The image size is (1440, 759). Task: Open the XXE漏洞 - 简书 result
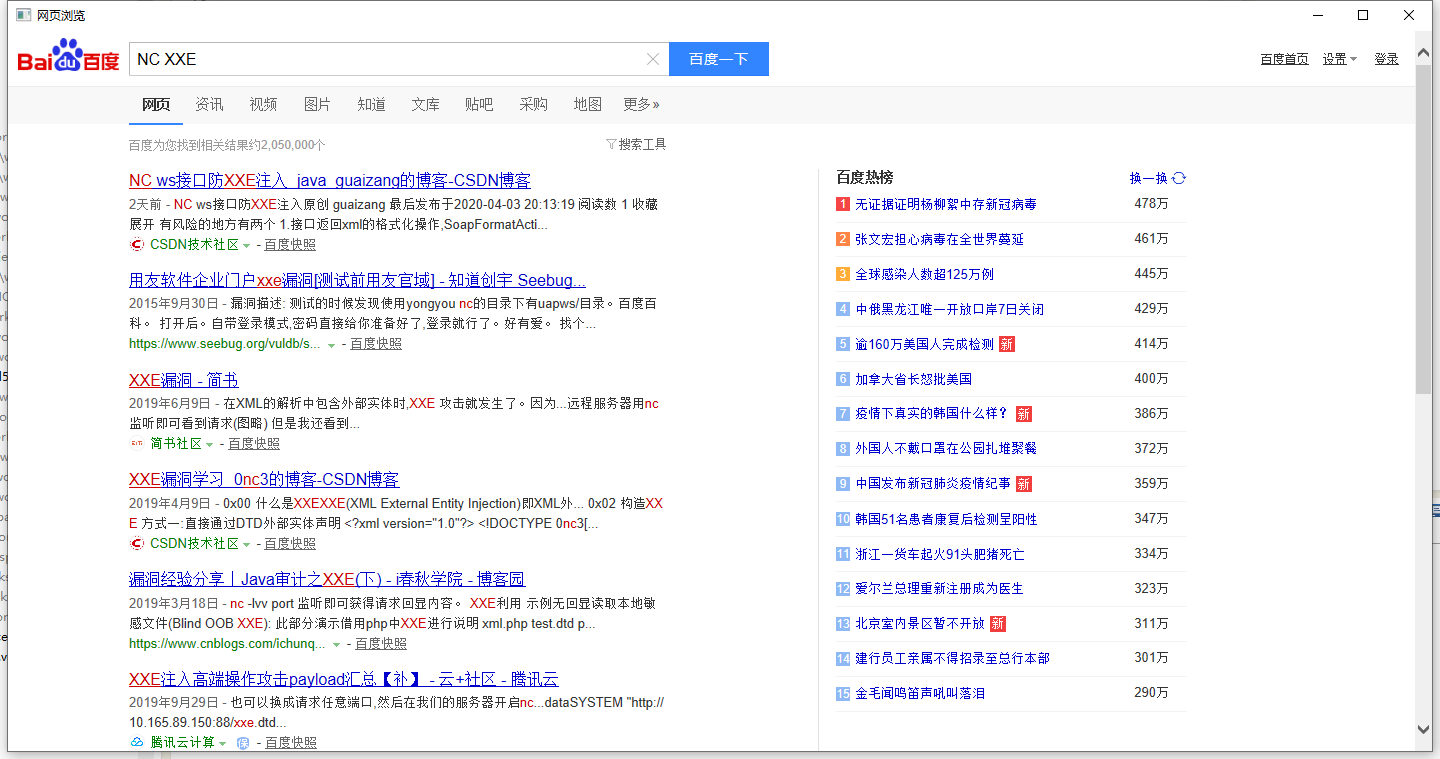[184, 381]
